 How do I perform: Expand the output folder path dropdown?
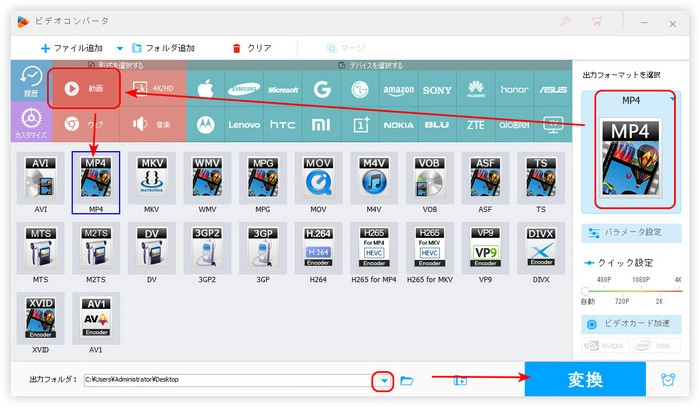381,381
